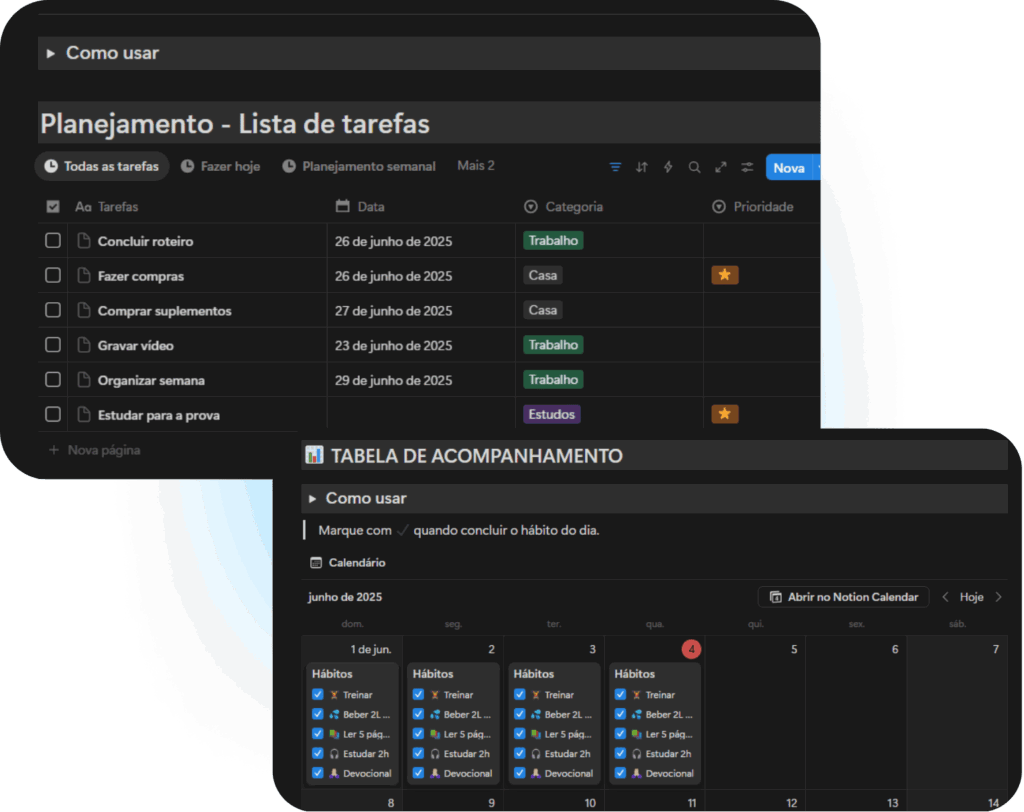The height and width of the screenshot is (812, 1024).
Task: Uncheck 'Treinar' habit on June 1
Action: (318, 694)
